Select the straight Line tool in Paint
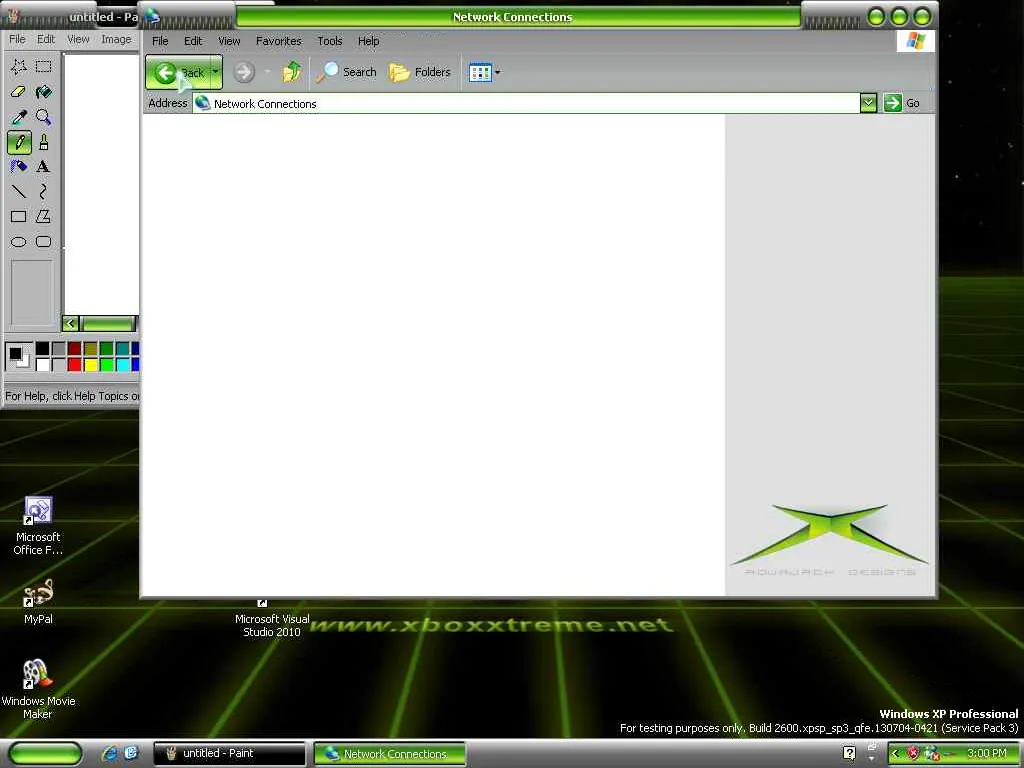Viewport: 1024px width, 768px height. (x=18, y=191)
